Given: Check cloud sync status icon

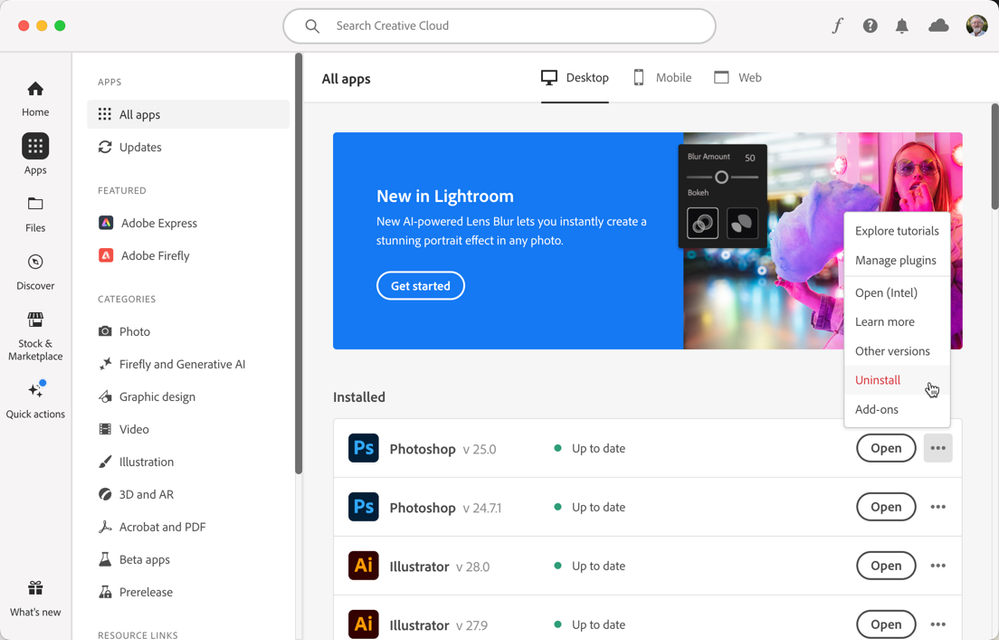Looking at the screenshot, I should [x=938, y=25].
